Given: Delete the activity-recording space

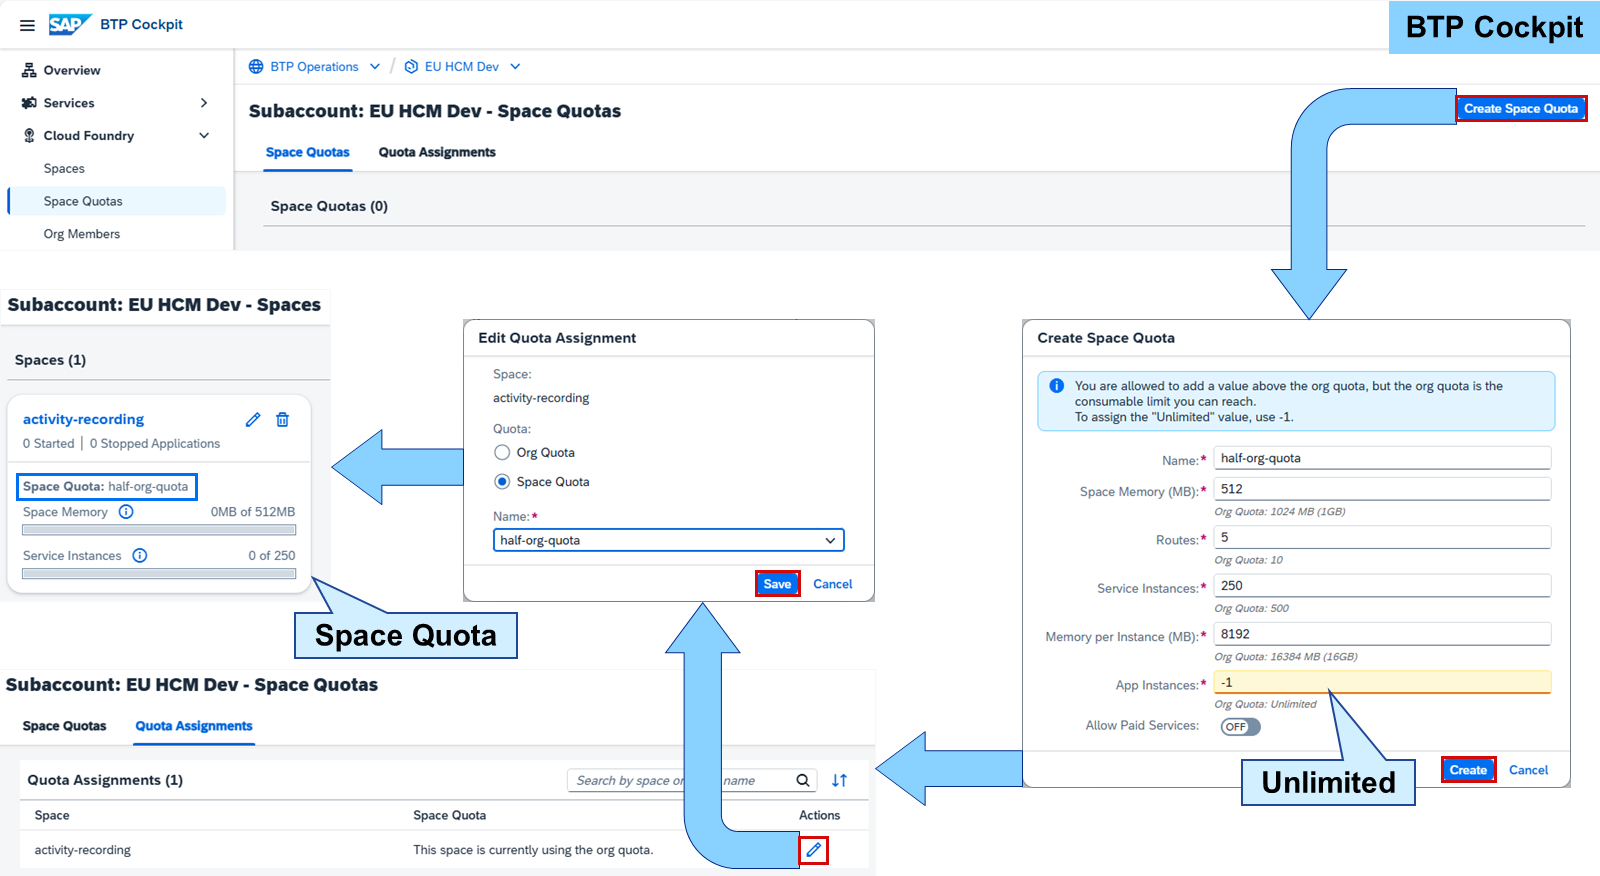Looking at the screenshot, I should tap(283, 420).
